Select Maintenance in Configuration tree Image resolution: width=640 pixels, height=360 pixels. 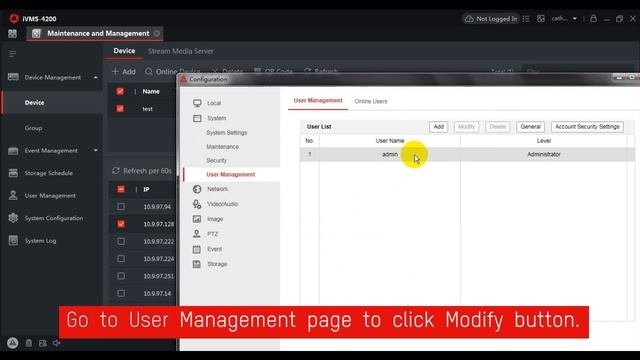tap(222, 147)
